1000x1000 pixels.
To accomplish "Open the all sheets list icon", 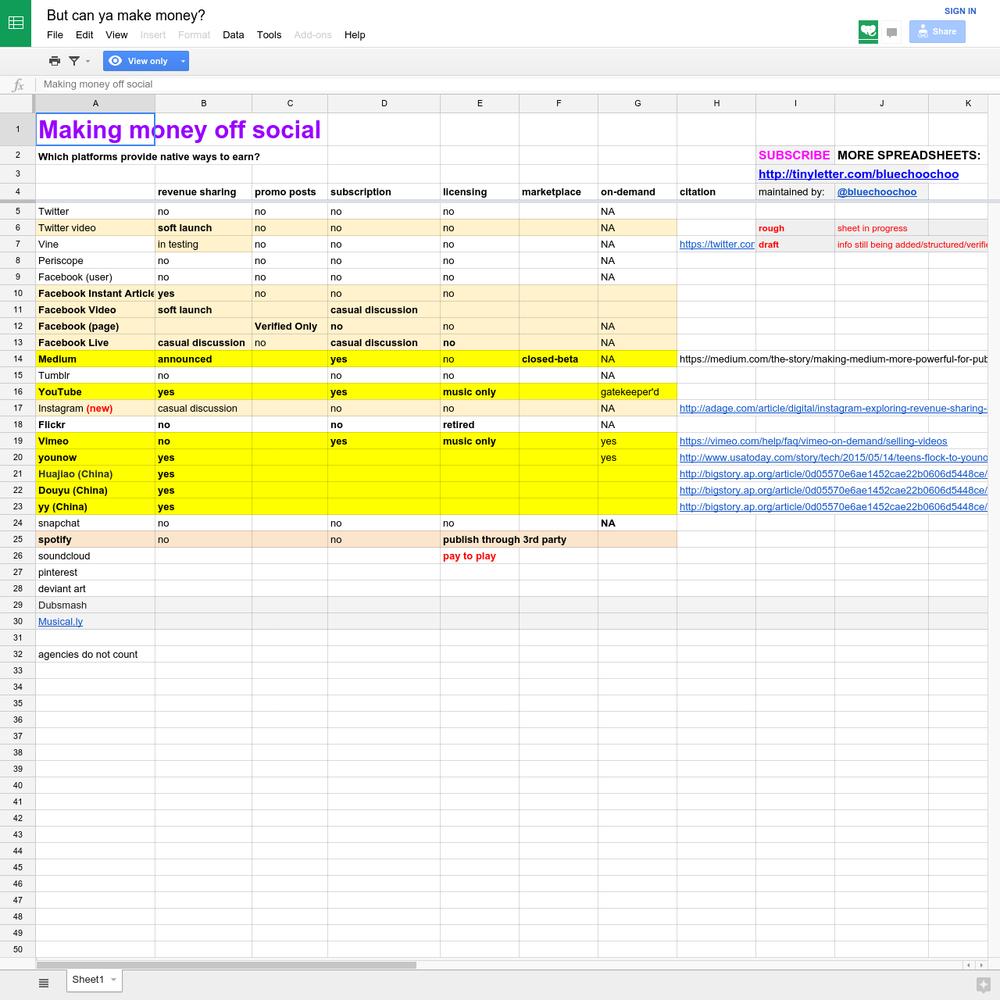I will click(43, 983).
